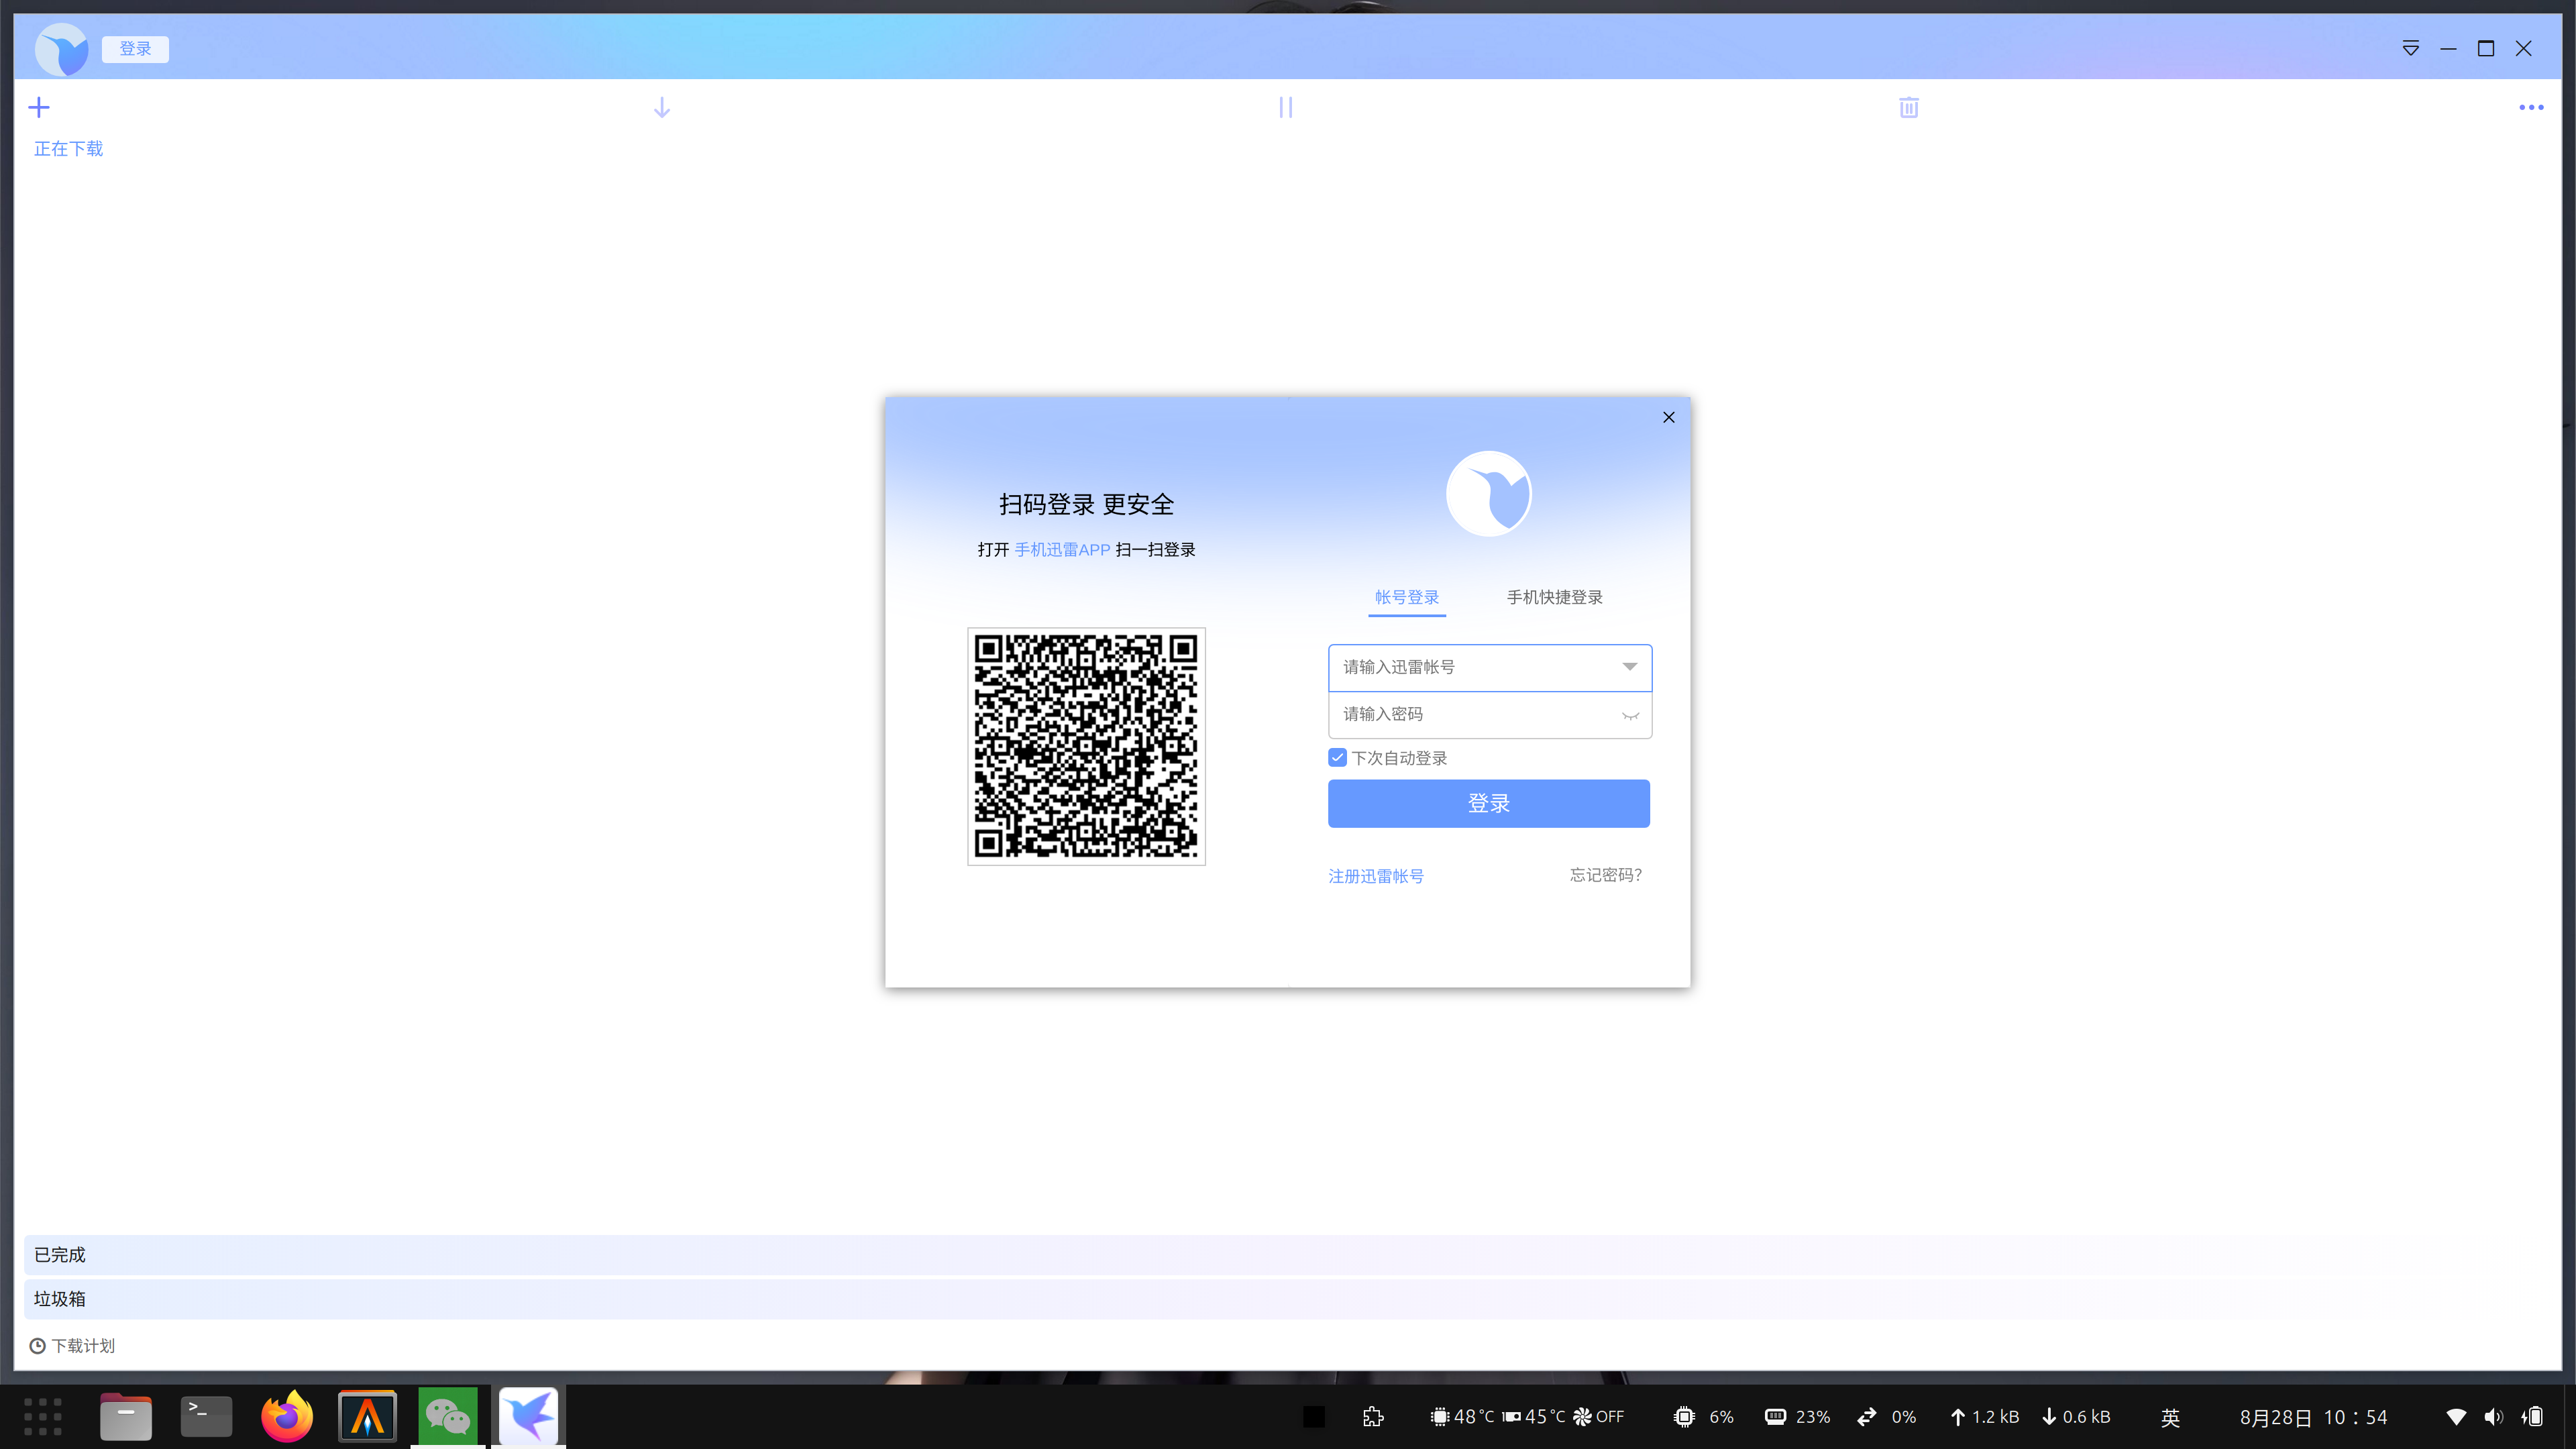
Task: Click 忘记密码? link
Action: pos(1606,875)
